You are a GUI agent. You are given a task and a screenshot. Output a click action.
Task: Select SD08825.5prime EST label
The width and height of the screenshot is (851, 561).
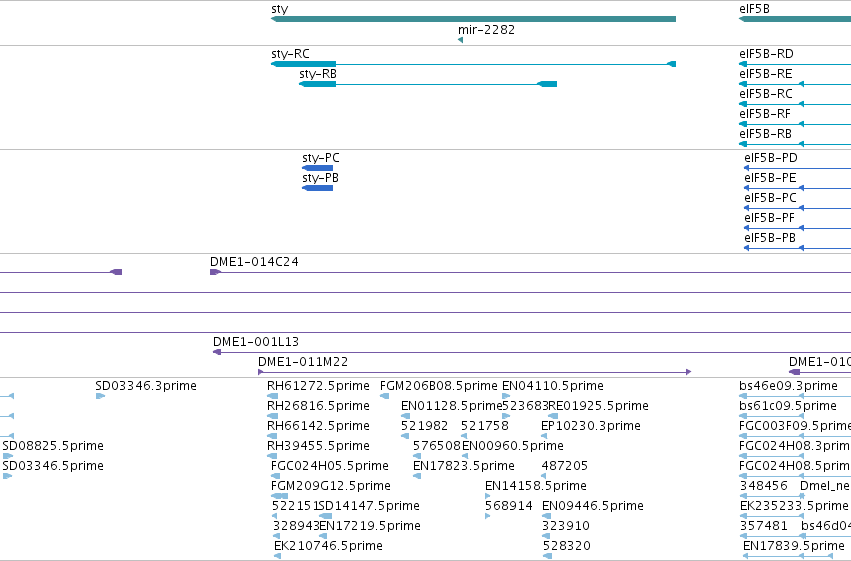click(x=53, y=446)
